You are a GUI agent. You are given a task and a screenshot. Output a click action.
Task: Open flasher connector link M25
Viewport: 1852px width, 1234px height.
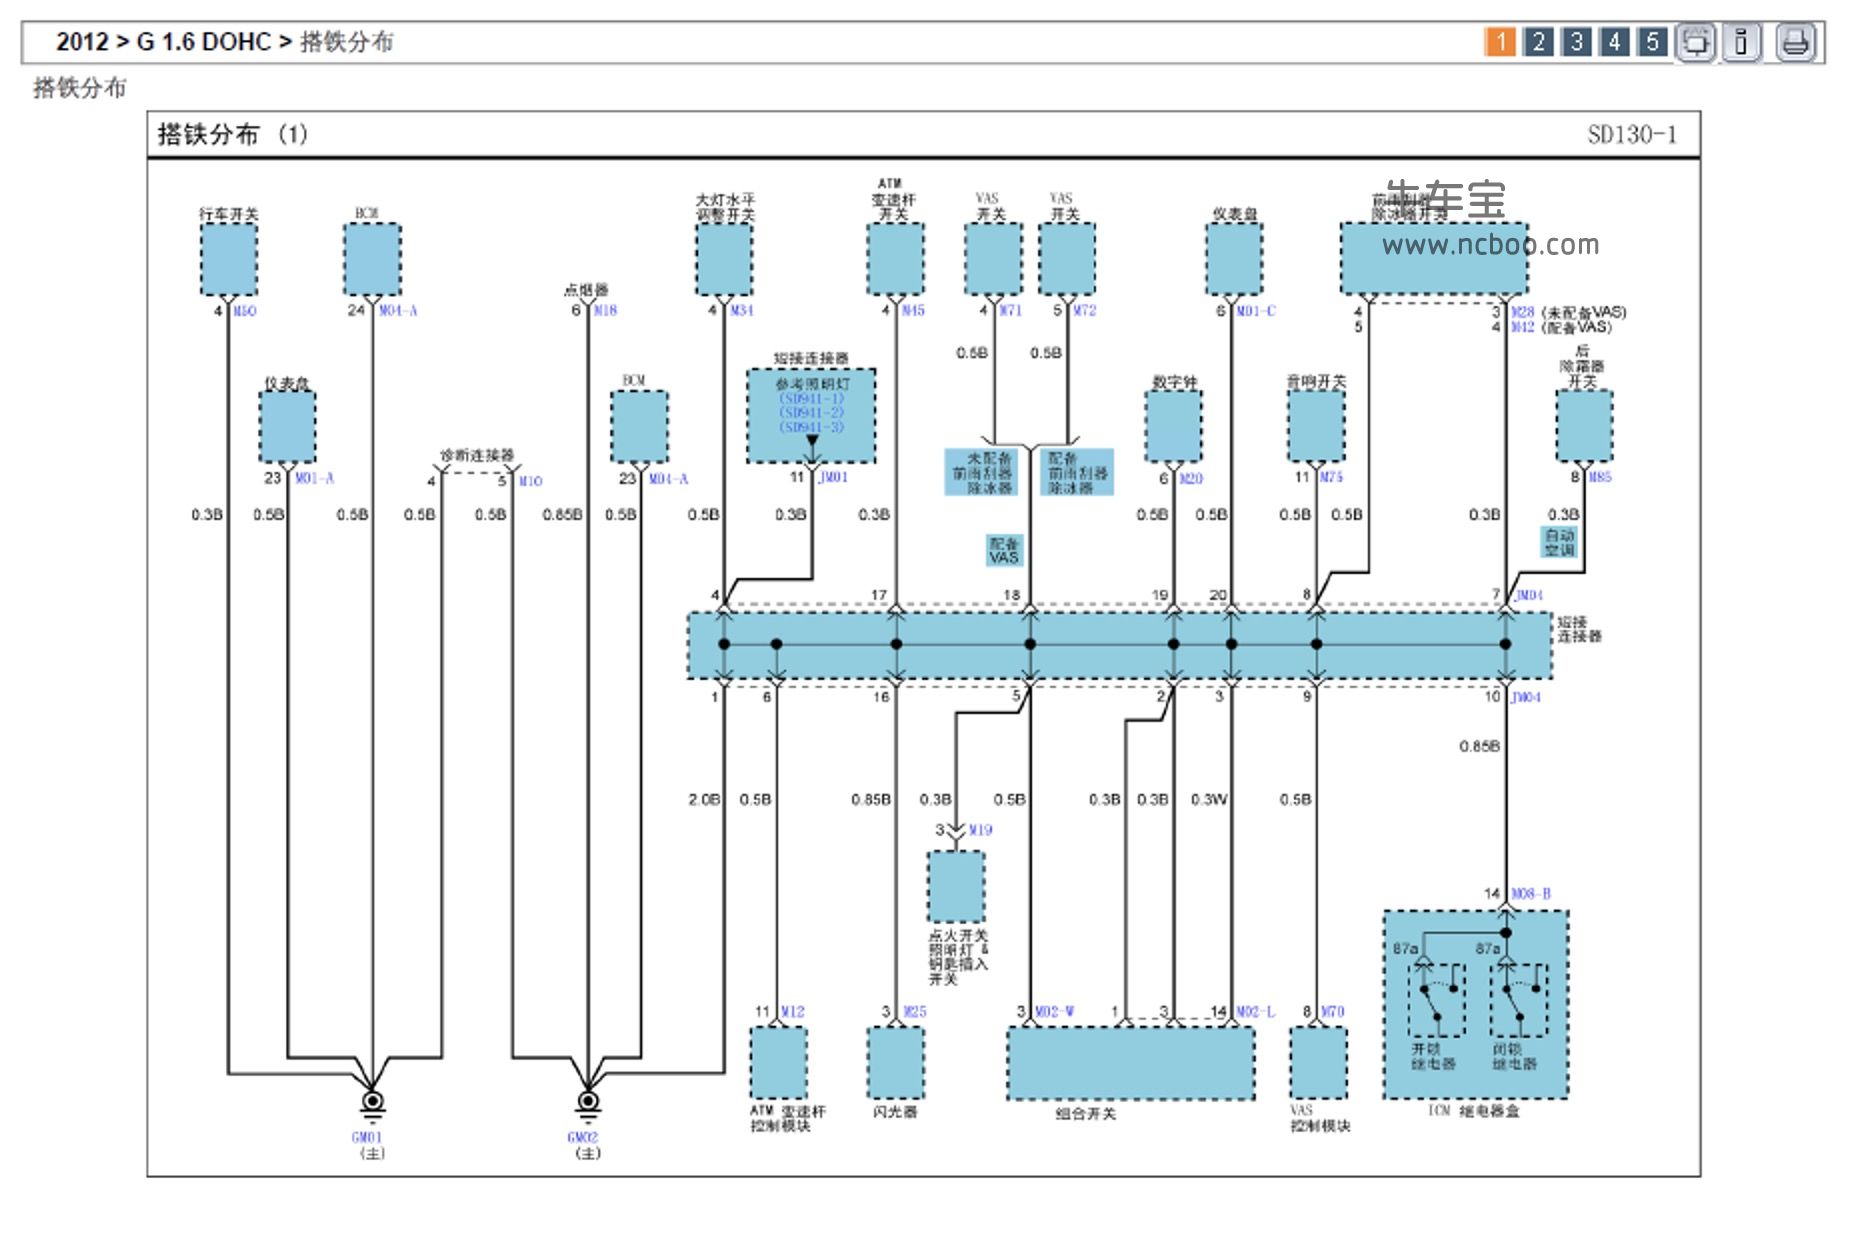(x=914, y=1012)
